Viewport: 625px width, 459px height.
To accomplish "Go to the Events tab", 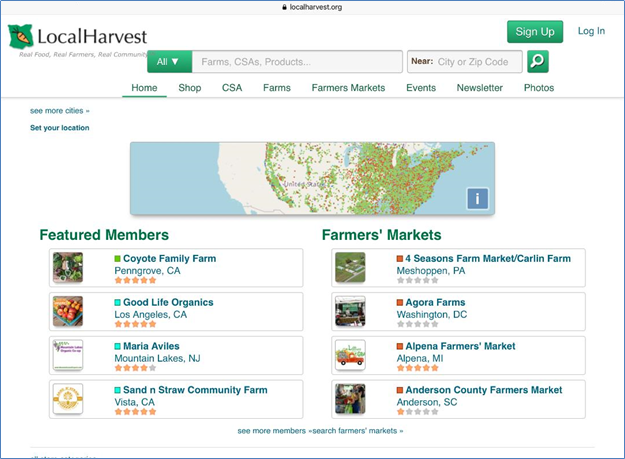I will tap(420, 88).
